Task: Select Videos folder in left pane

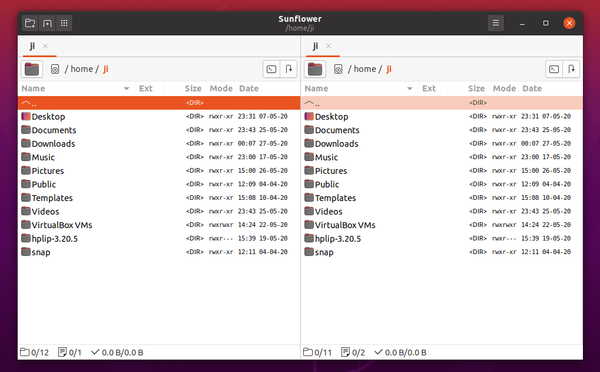Action: pos(159,212)
